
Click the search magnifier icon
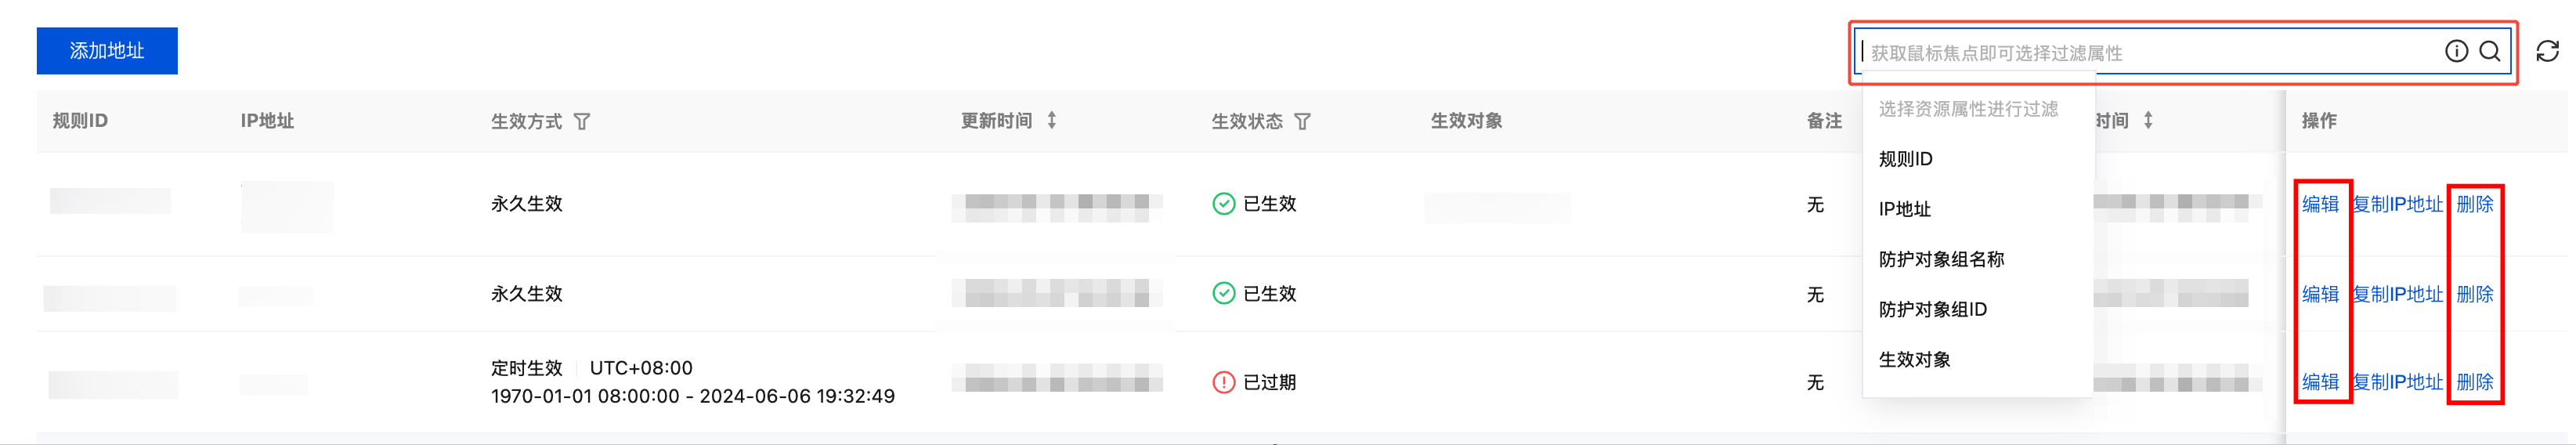click(x=2489, y=51)
